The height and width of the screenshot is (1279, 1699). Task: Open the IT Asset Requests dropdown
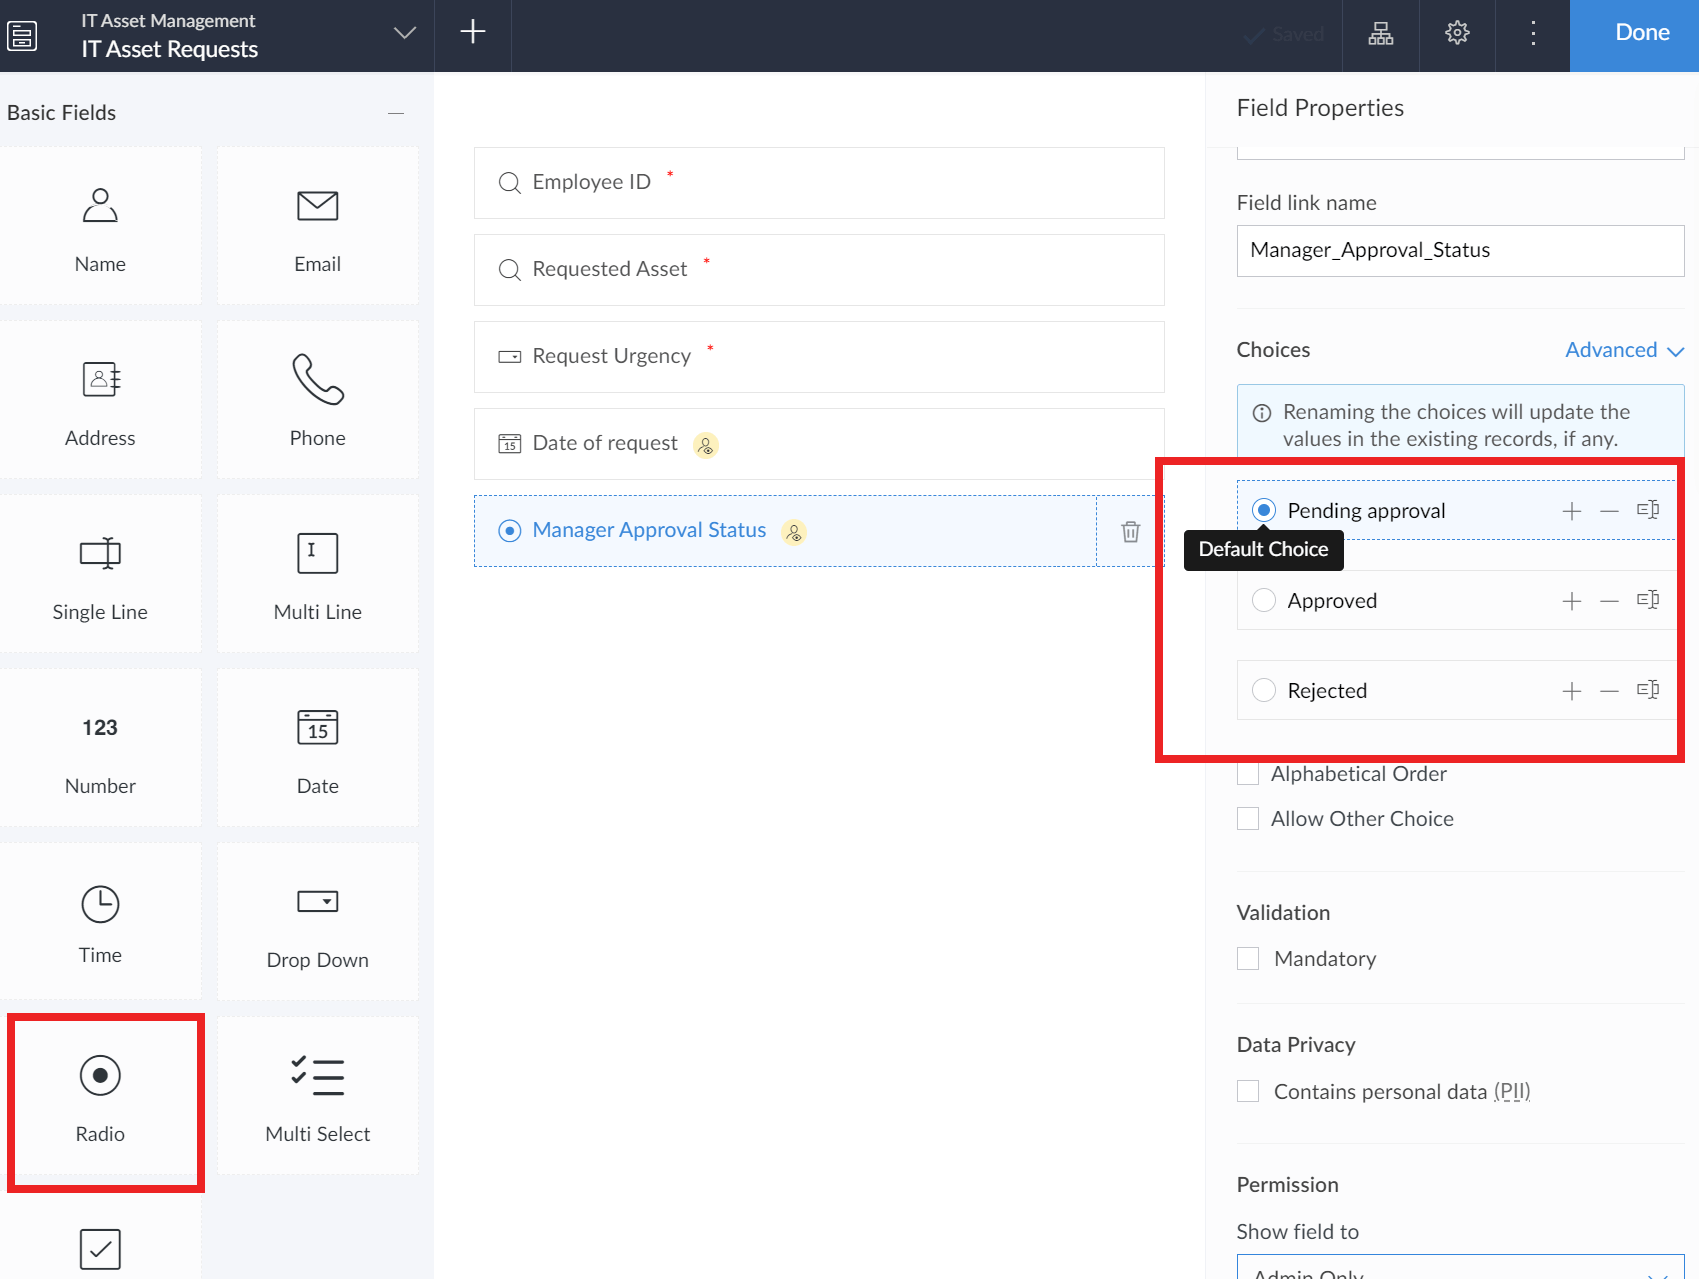(x=404, y=33)
